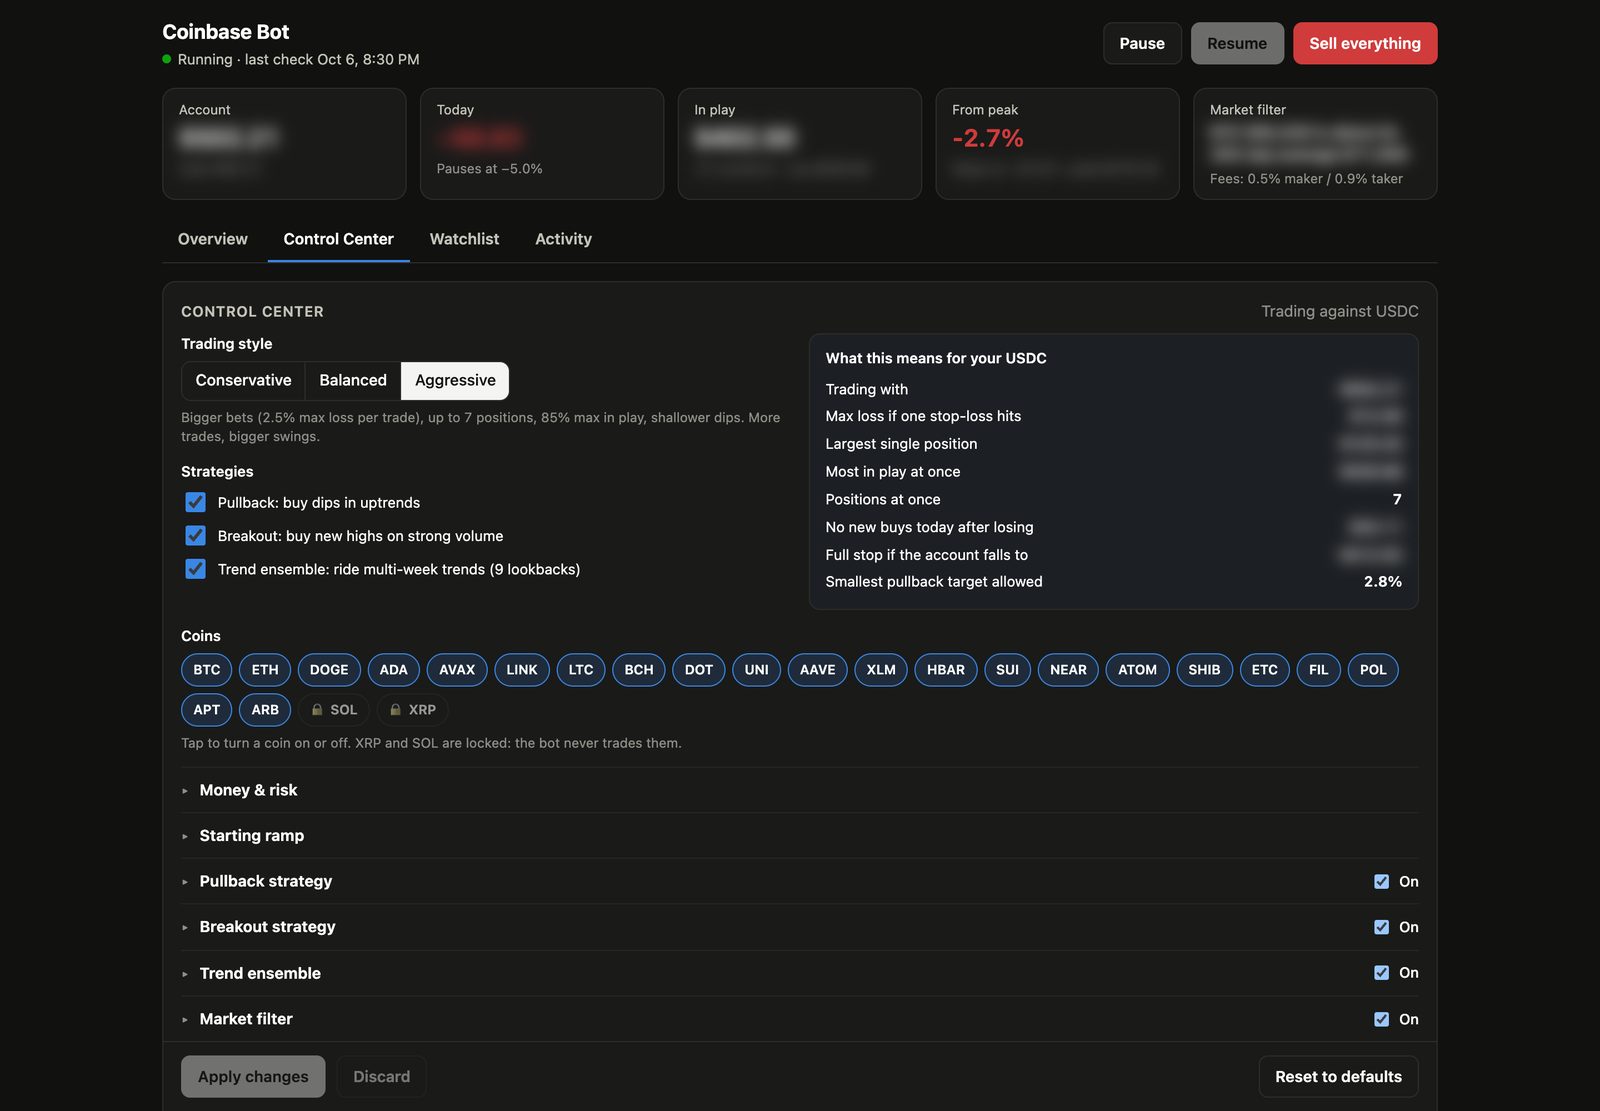Toggle the ARB coin chip
Screen dimensions: 1600x1111
(x=265, y=710)
